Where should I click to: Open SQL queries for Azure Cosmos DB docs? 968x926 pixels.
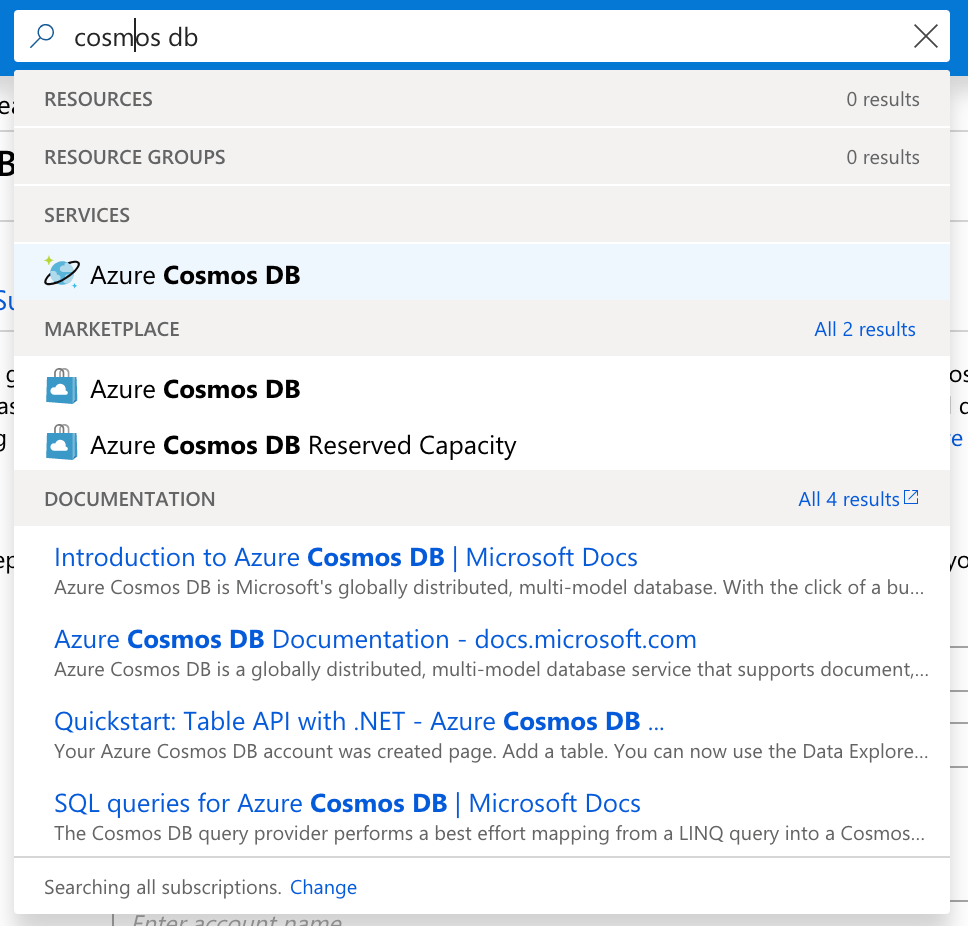346,802
